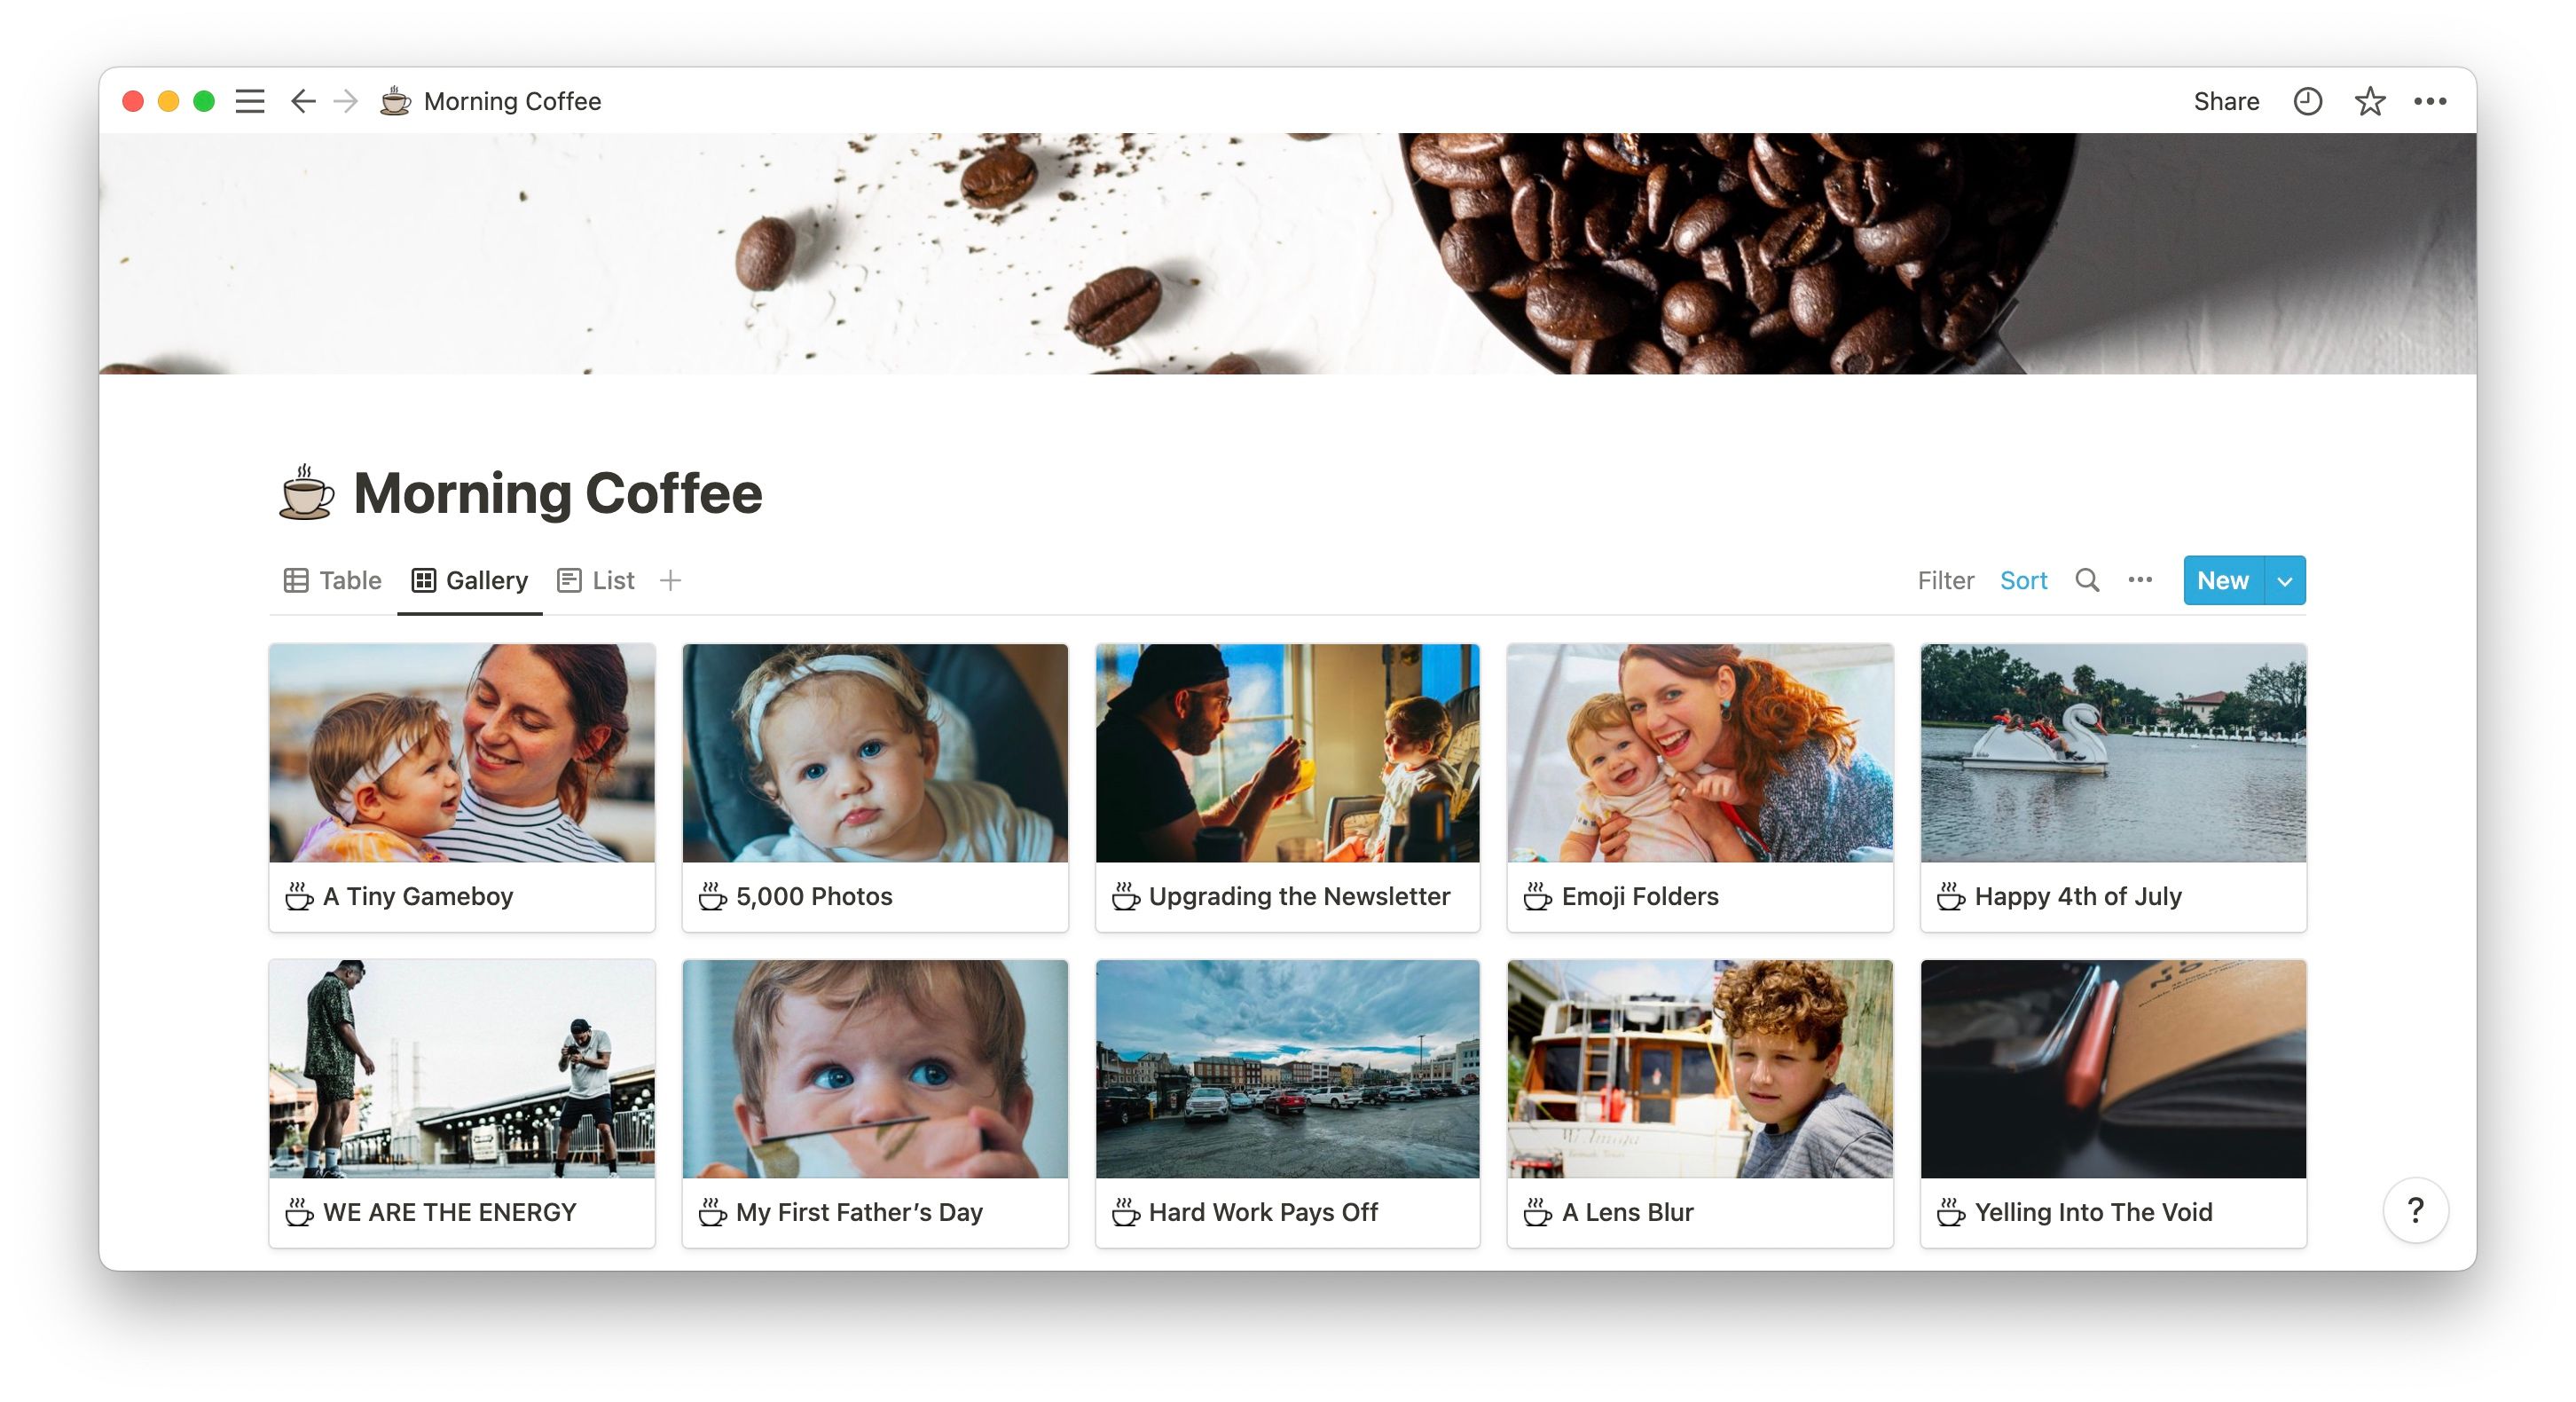Go back with the left arrow

tap(303, 101)
